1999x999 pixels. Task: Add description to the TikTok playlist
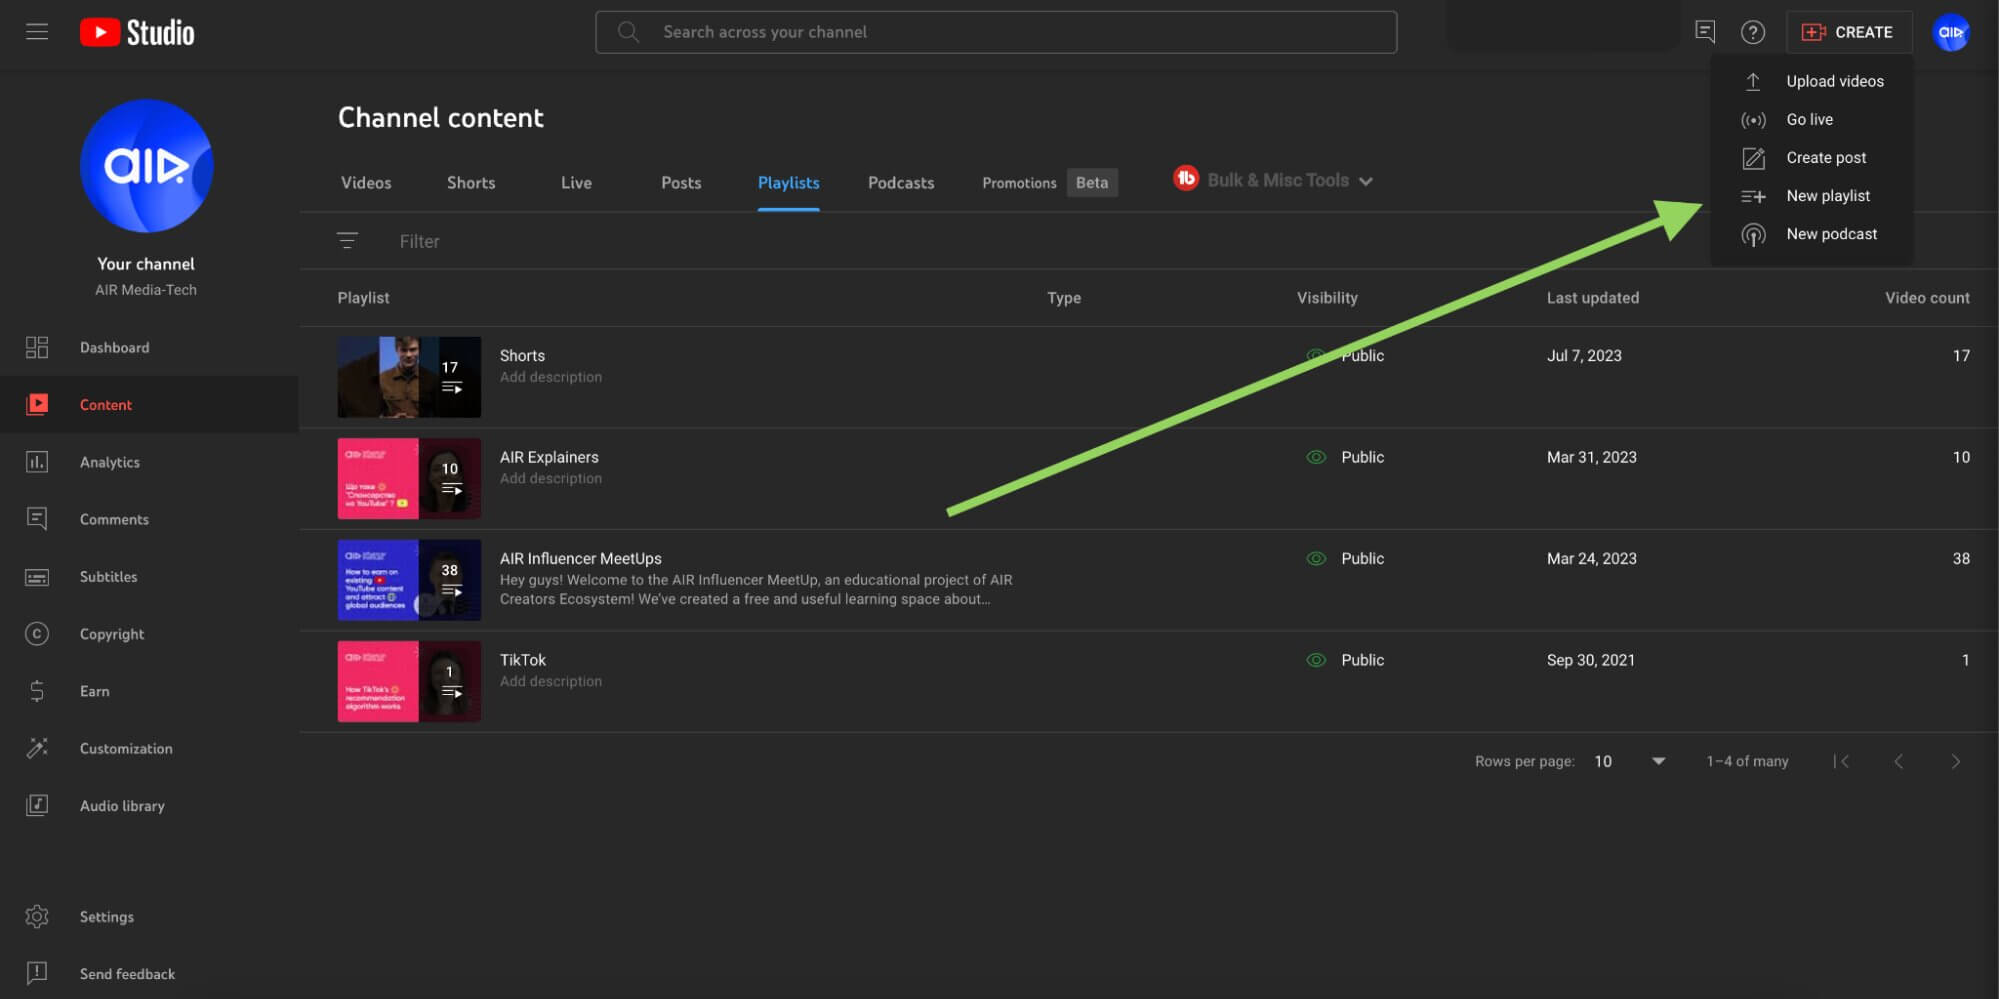point(551,681)
